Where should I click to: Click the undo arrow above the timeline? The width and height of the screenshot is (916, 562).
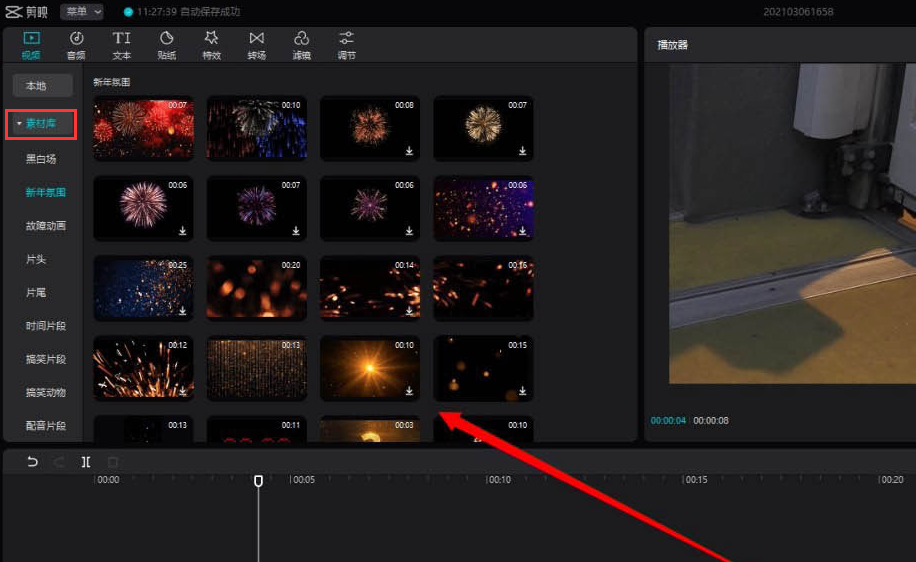point(33,462)
